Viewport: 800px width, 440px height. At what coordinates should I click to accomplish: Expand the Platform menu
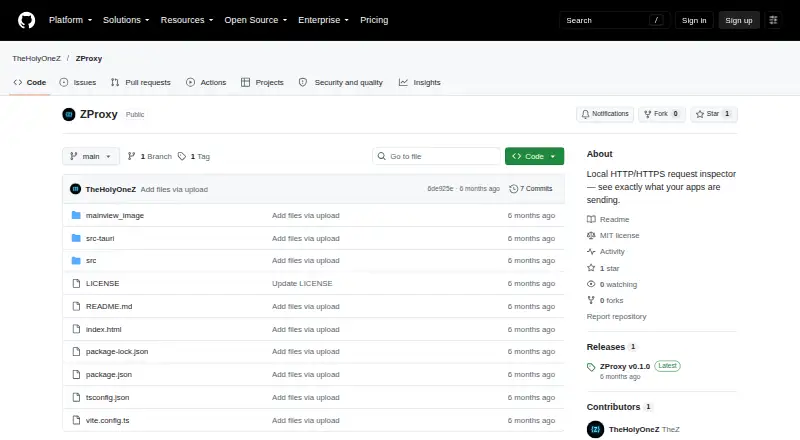click(x=70, y=20)
